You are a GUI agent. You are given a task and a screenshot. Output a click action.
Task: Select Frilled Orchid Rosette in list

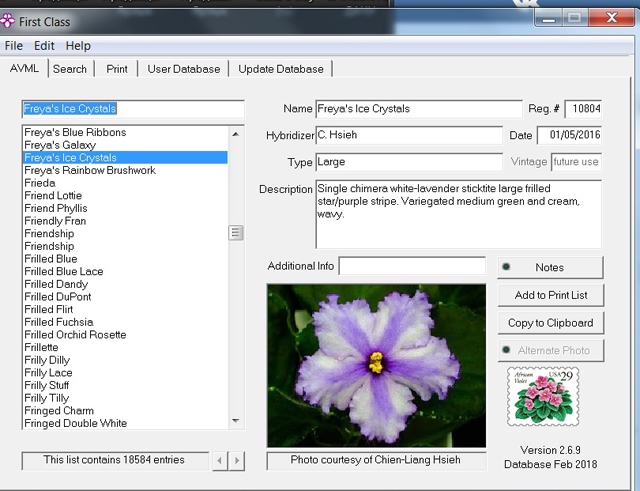point(125,335)
